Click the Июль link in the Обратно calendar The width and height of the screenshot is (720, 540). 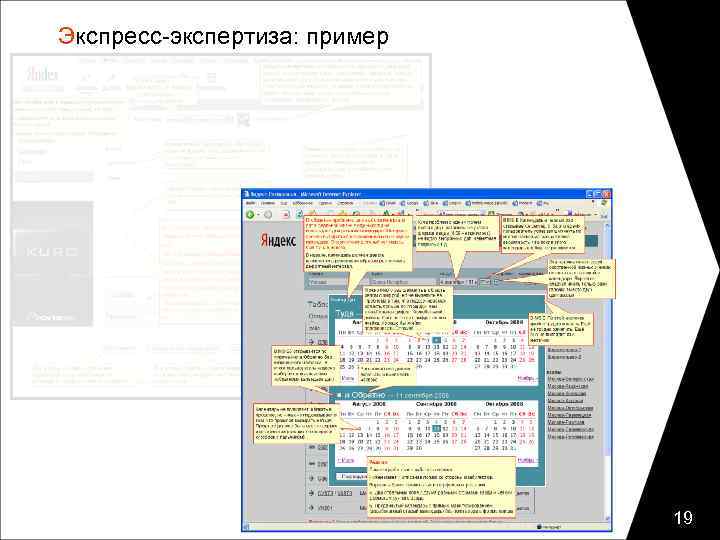[346, 460]
